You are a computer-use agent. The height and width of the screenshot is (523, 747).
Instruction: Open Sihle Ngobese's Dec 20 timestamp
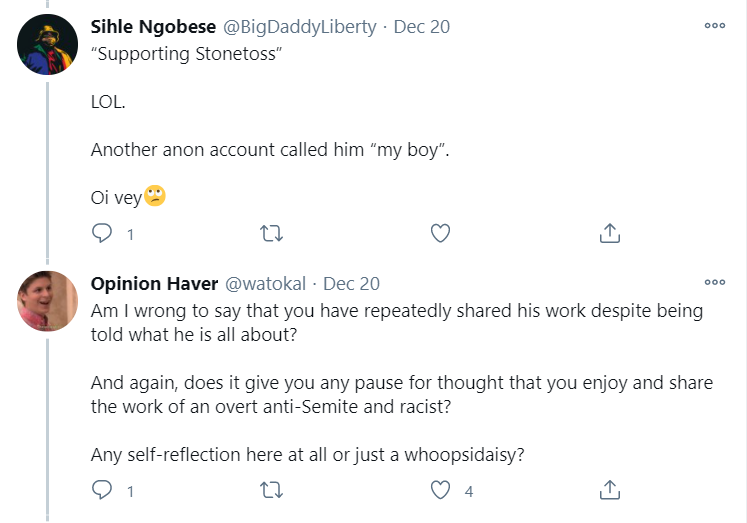423,26
